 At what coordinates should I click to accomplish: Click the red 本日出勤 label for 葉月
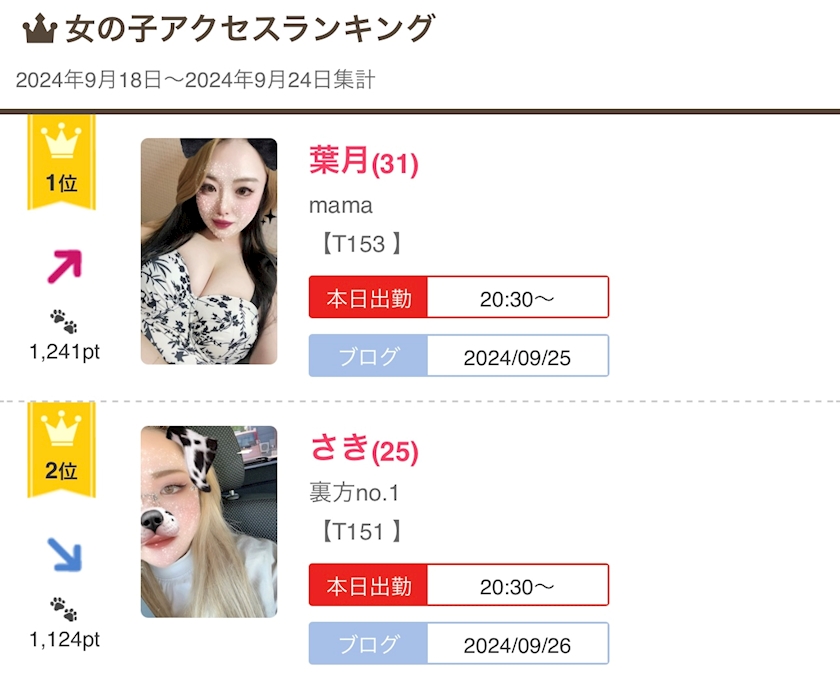tap(368, 297)
